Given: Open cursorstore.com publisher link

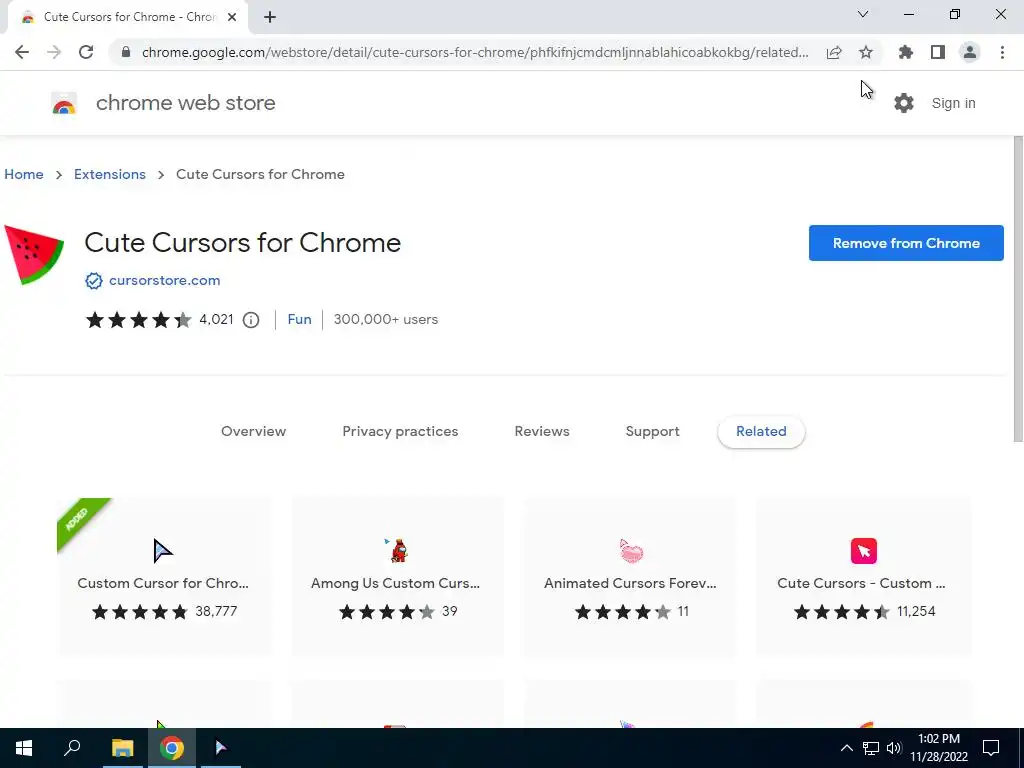Looking at the screenshot, I should pyautogui.click(x=165, y=280).
